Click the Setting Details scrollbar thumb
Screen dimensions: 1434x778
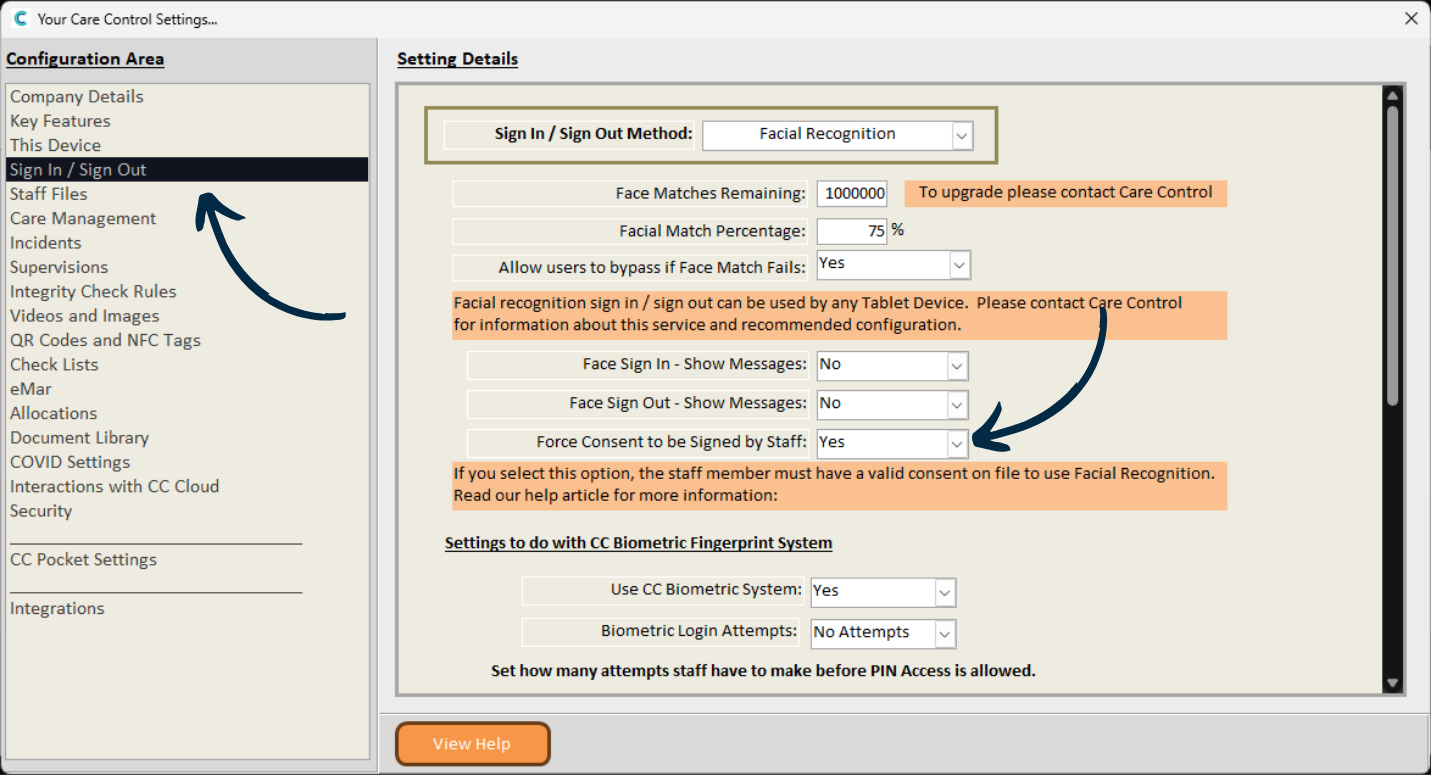pos(1392,255)
